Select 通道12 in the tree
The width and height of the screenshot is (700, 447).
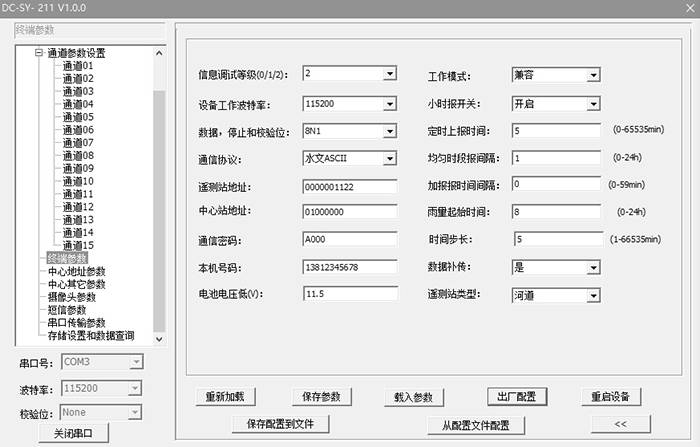[78, 207]
